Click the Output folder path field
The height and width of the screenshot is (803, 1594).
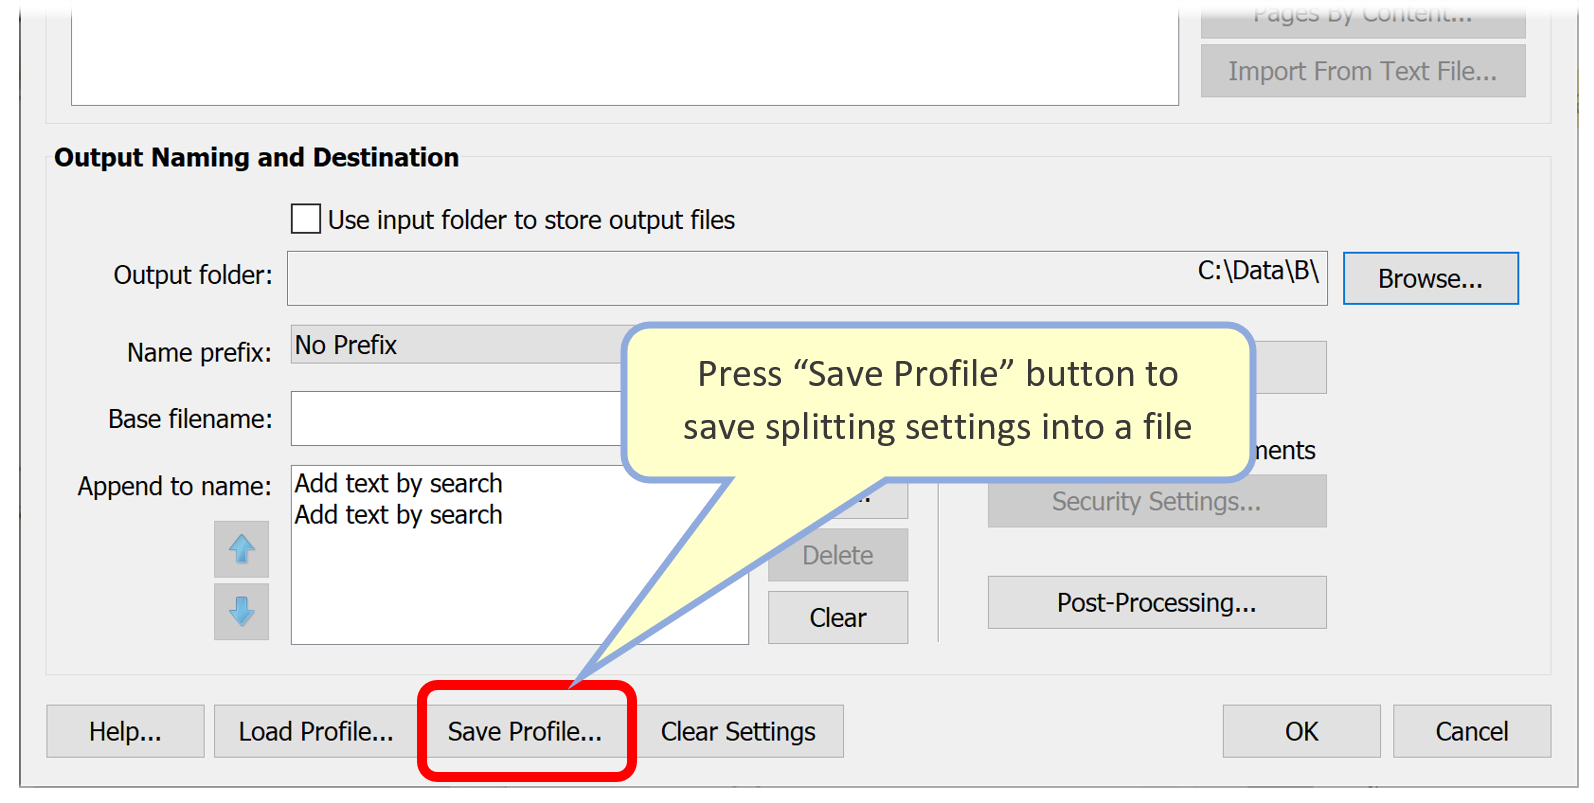pos(800,278)
